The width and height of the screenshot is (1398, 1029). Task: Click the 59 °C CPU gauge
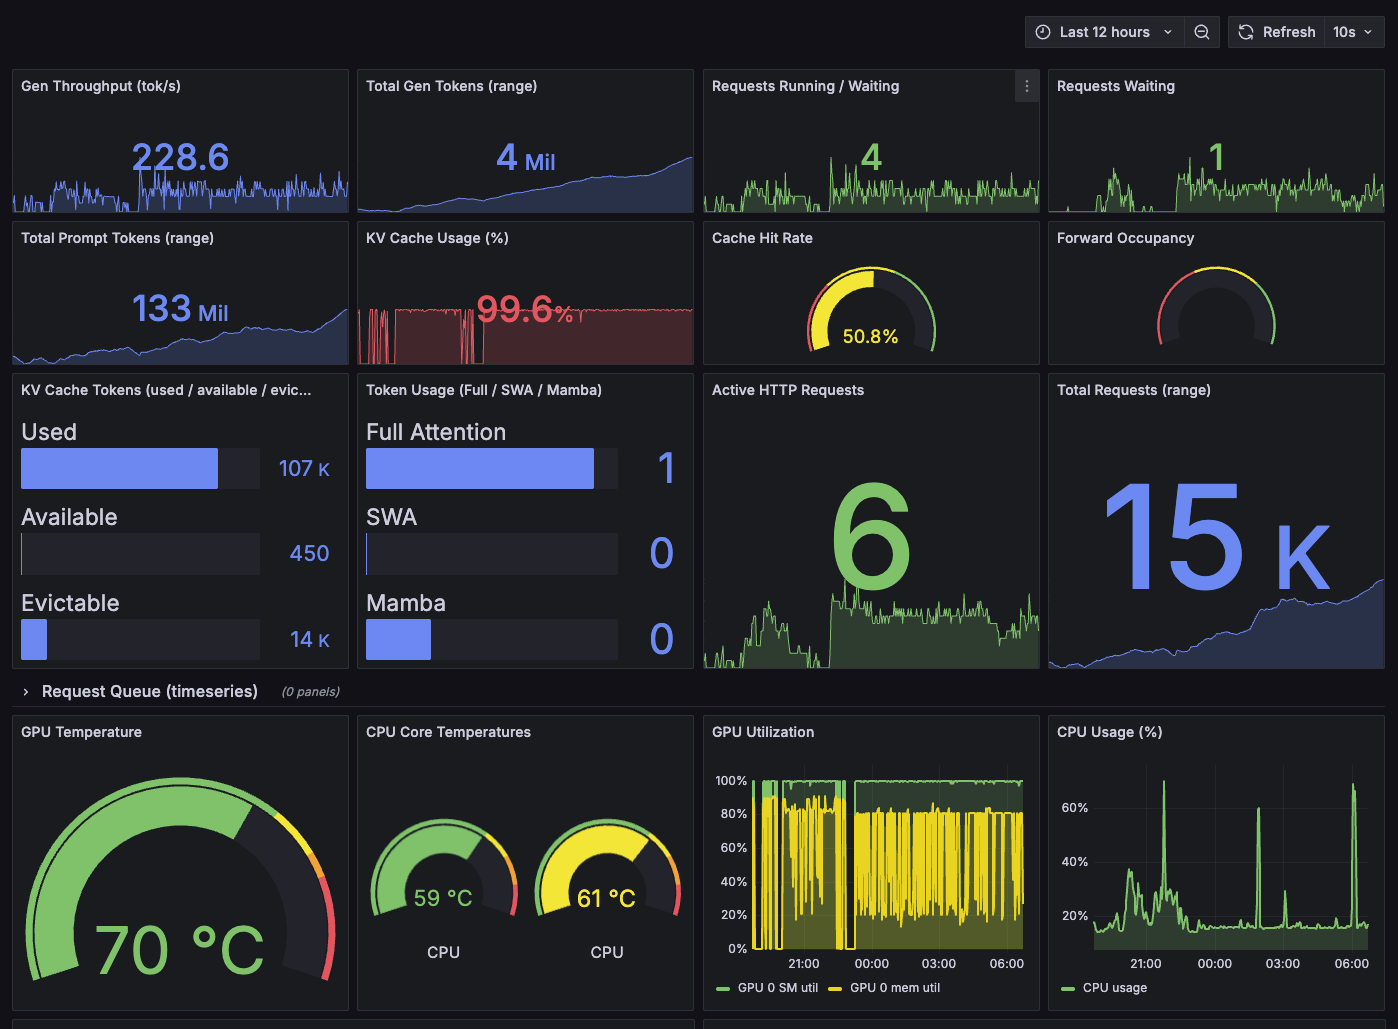click(x=444, y=868)
